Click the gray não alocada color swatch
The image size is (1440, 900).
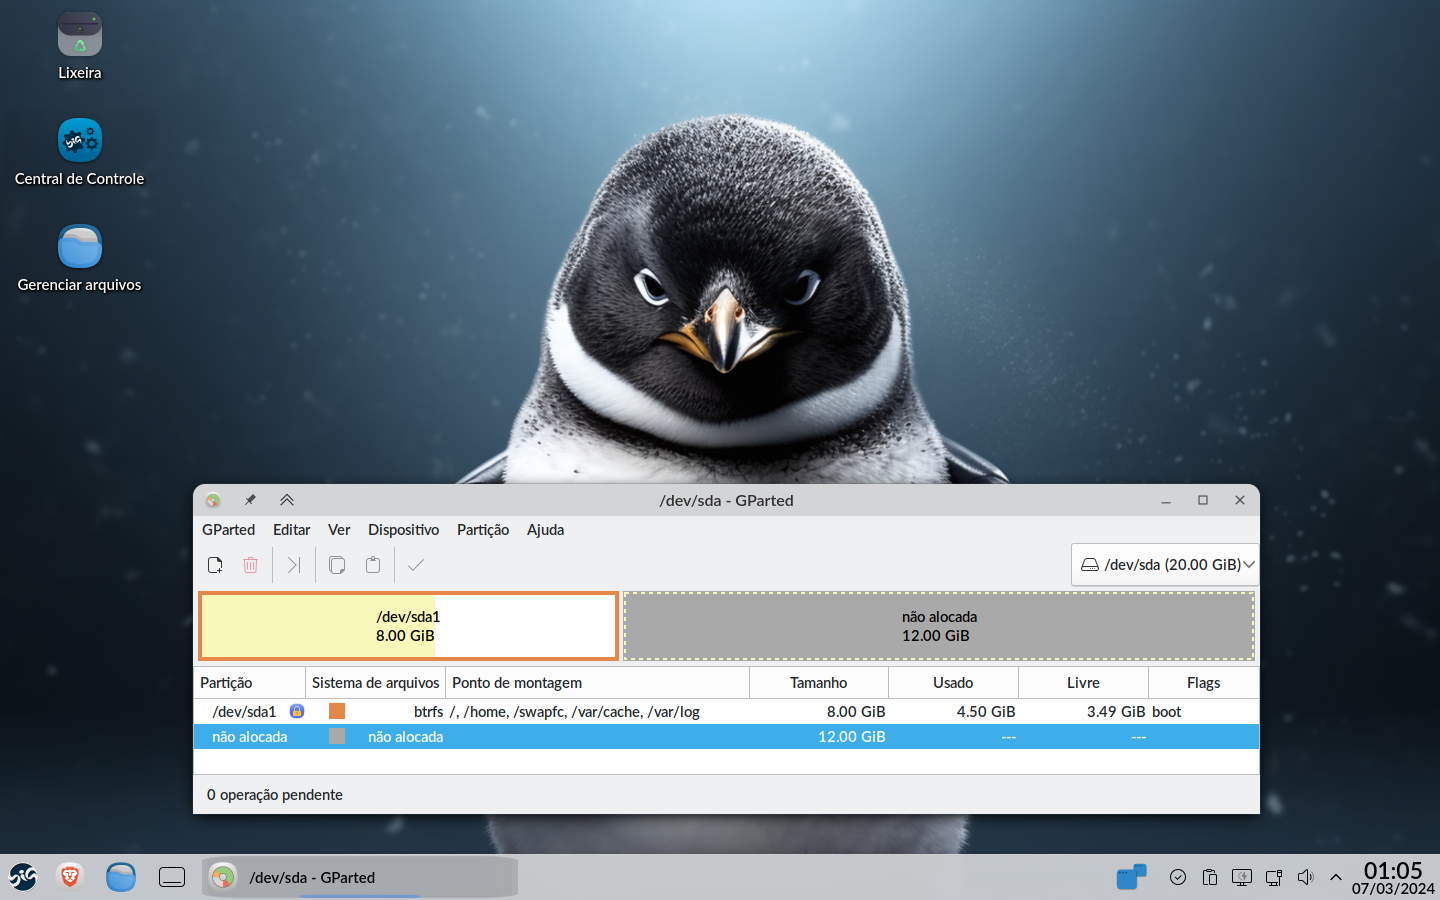[337, 736]
